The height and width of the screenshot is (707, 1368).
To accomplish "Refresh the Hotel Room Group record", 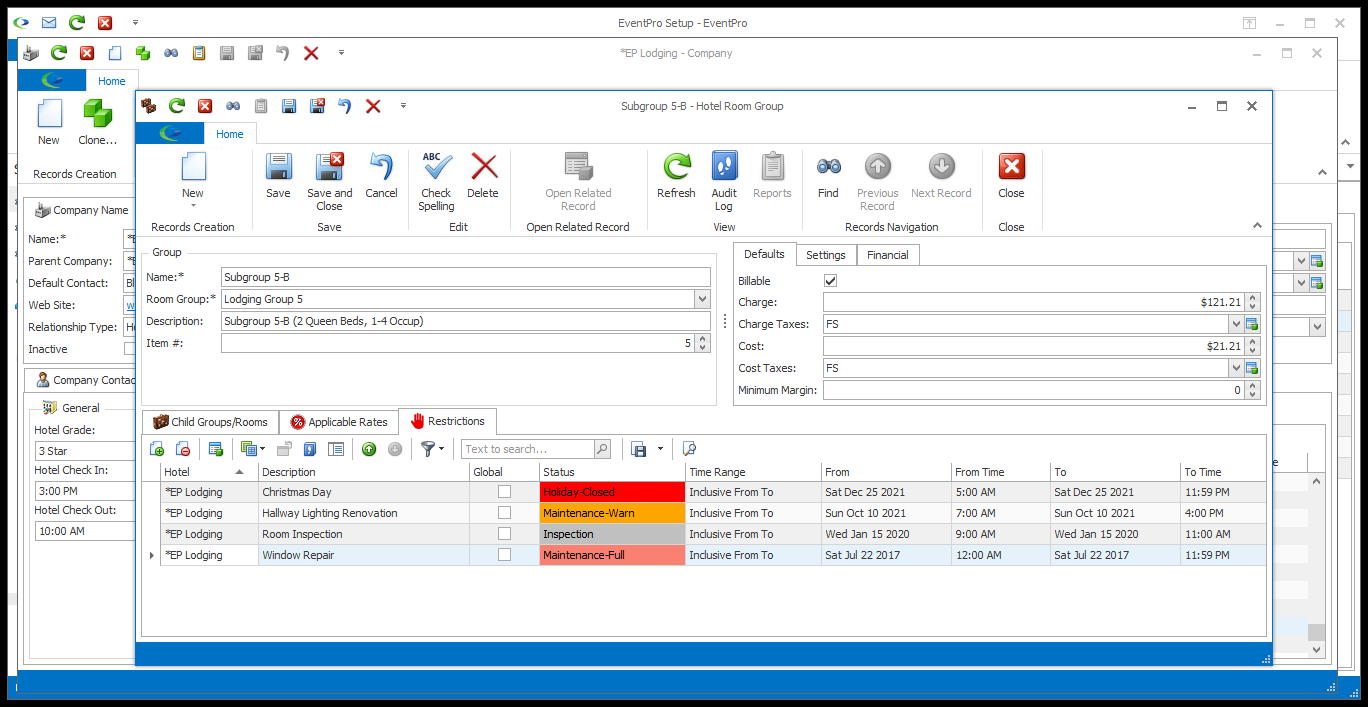I will [x=676, y=176].
